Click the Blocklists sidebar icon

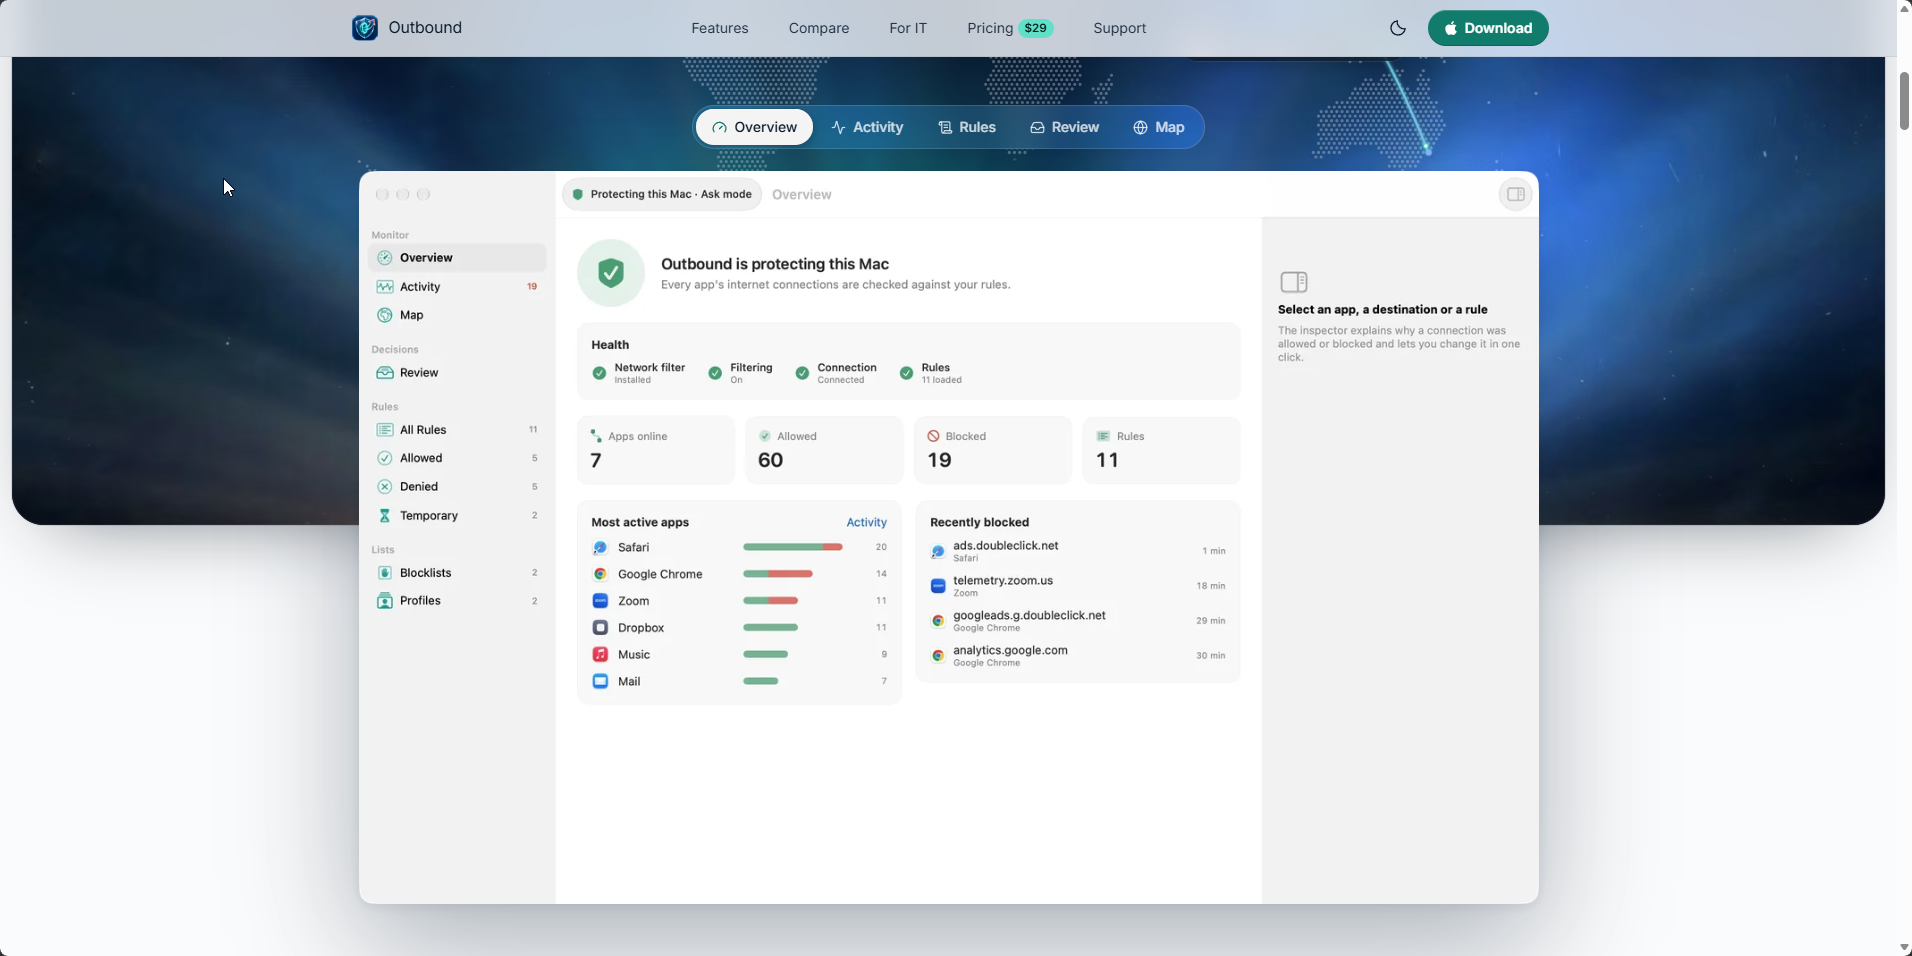[x=384, y=573]
